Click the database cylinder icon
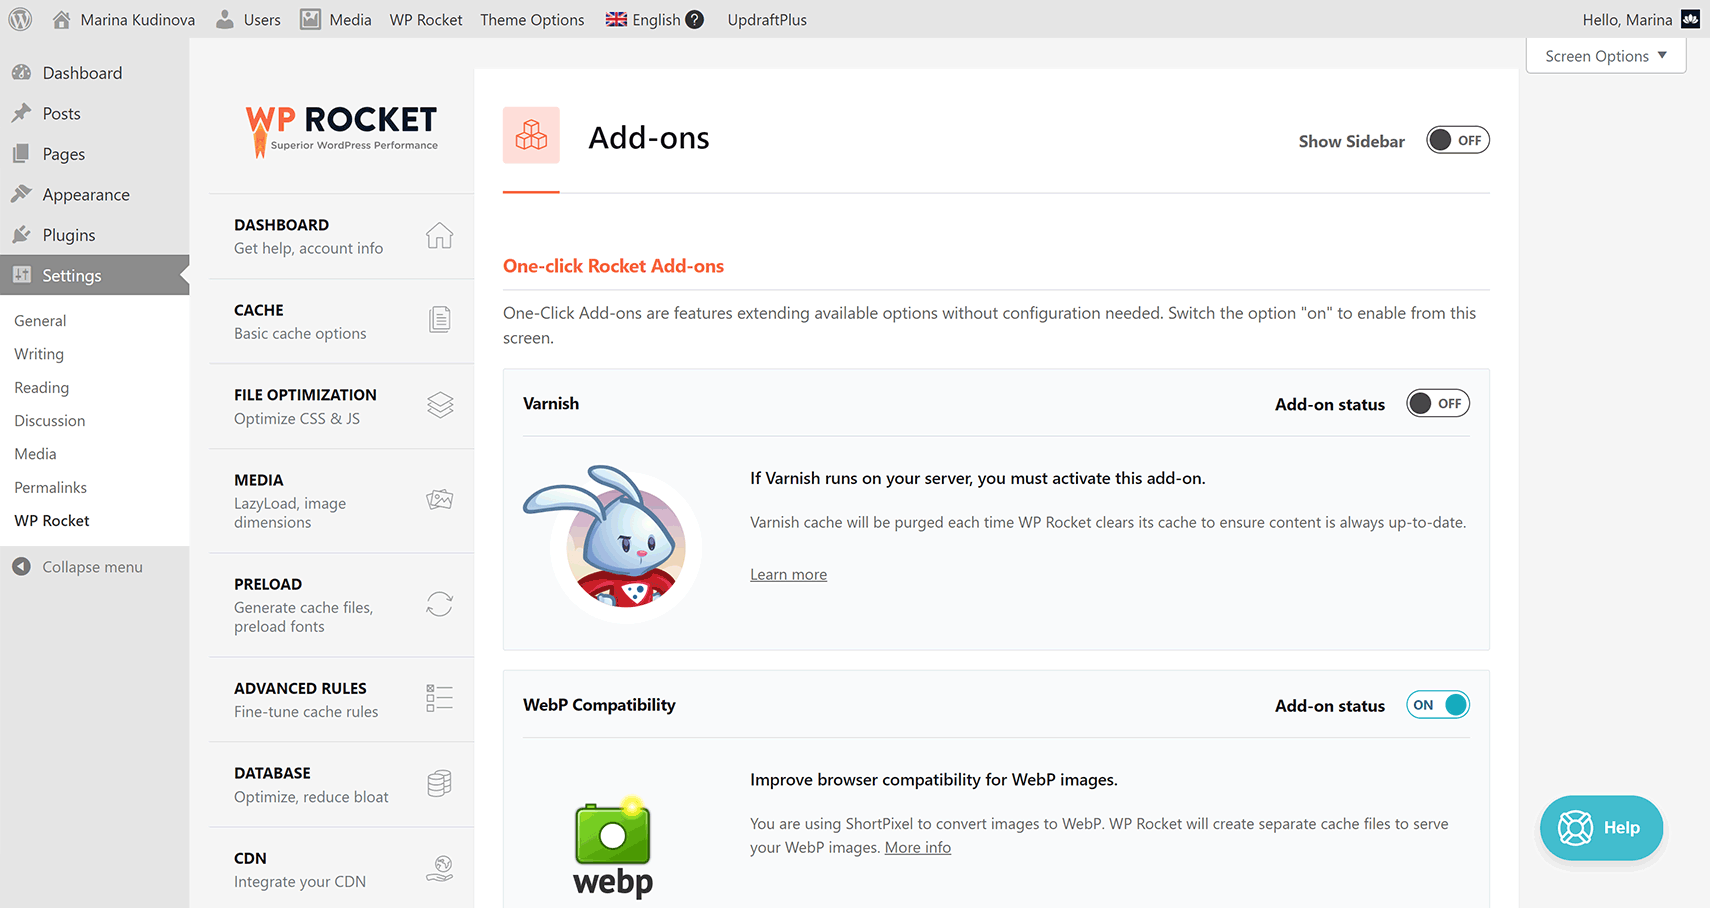 click(x=440, y=783)
